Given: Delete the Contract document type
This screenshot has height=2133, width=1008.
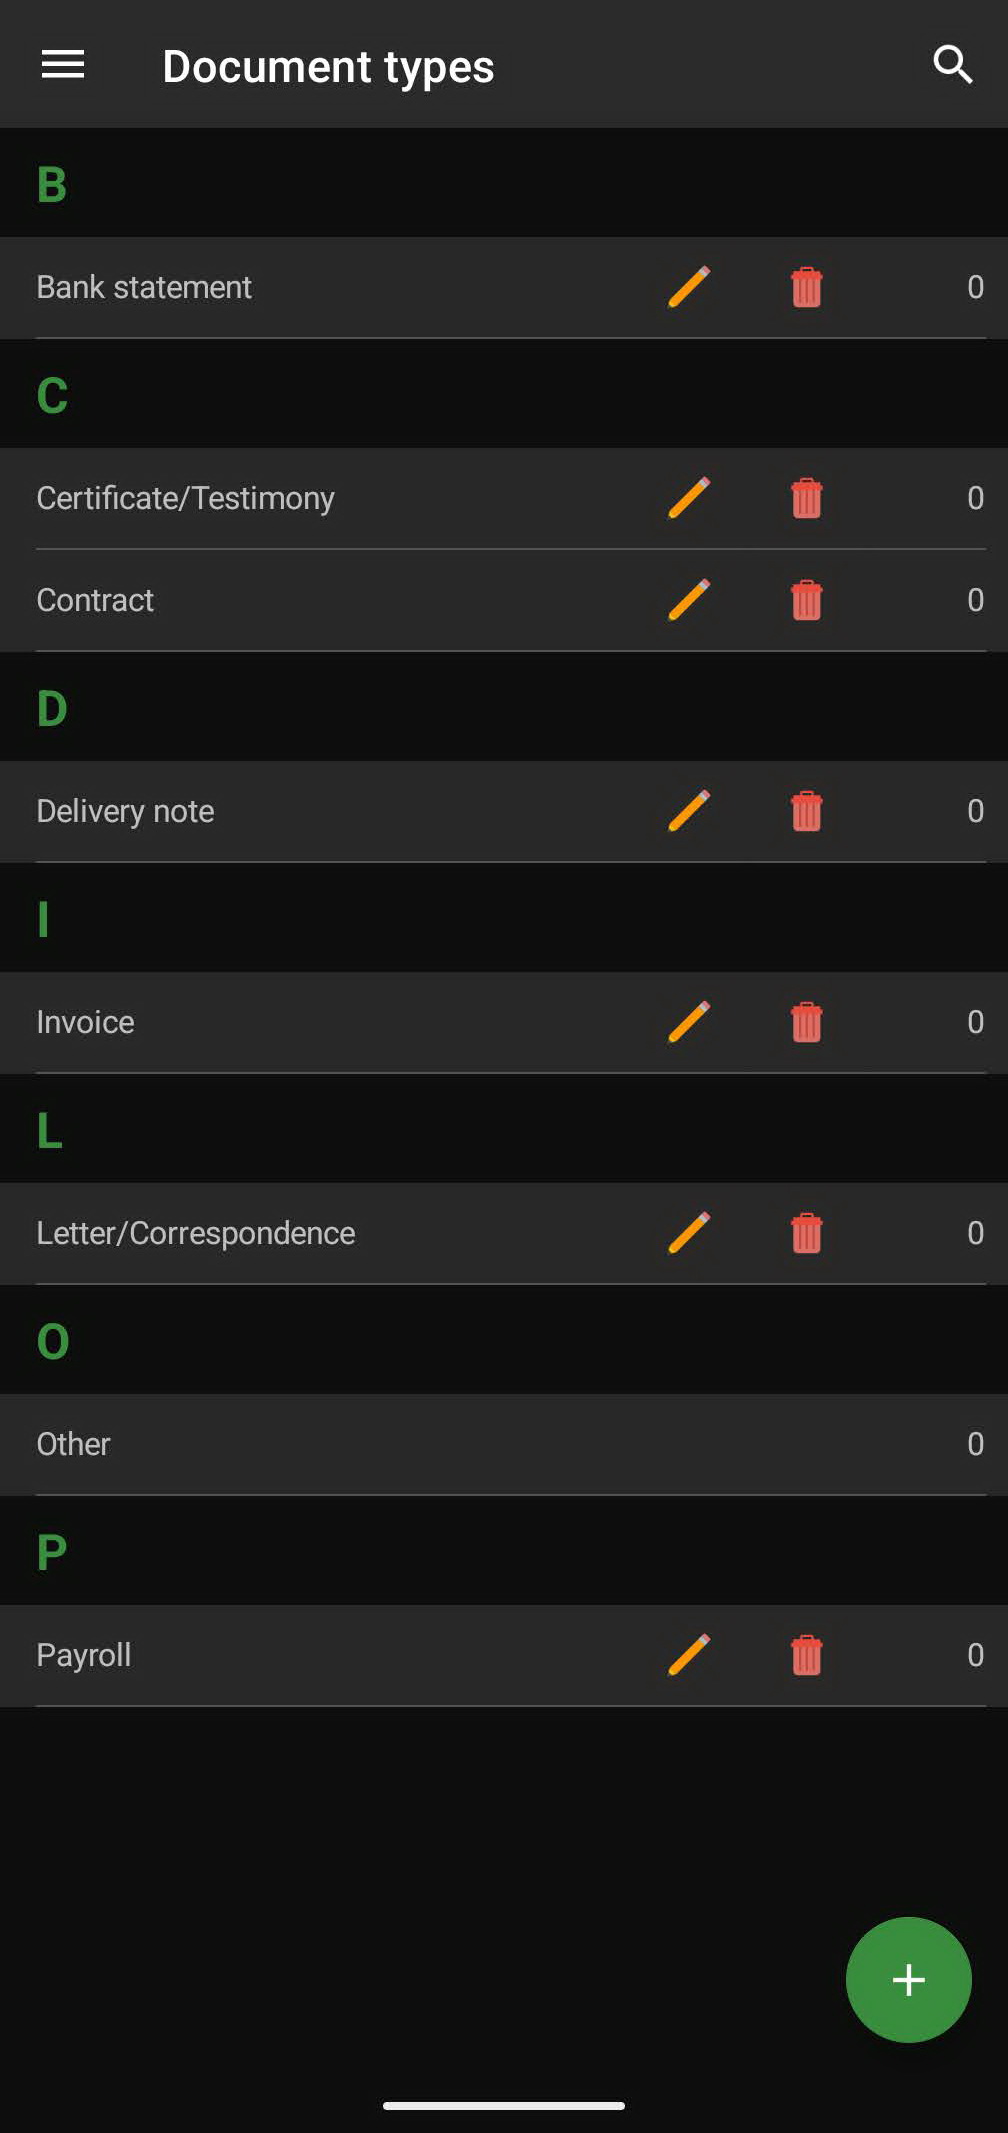Looking at the screenshot, I should 807,600.
